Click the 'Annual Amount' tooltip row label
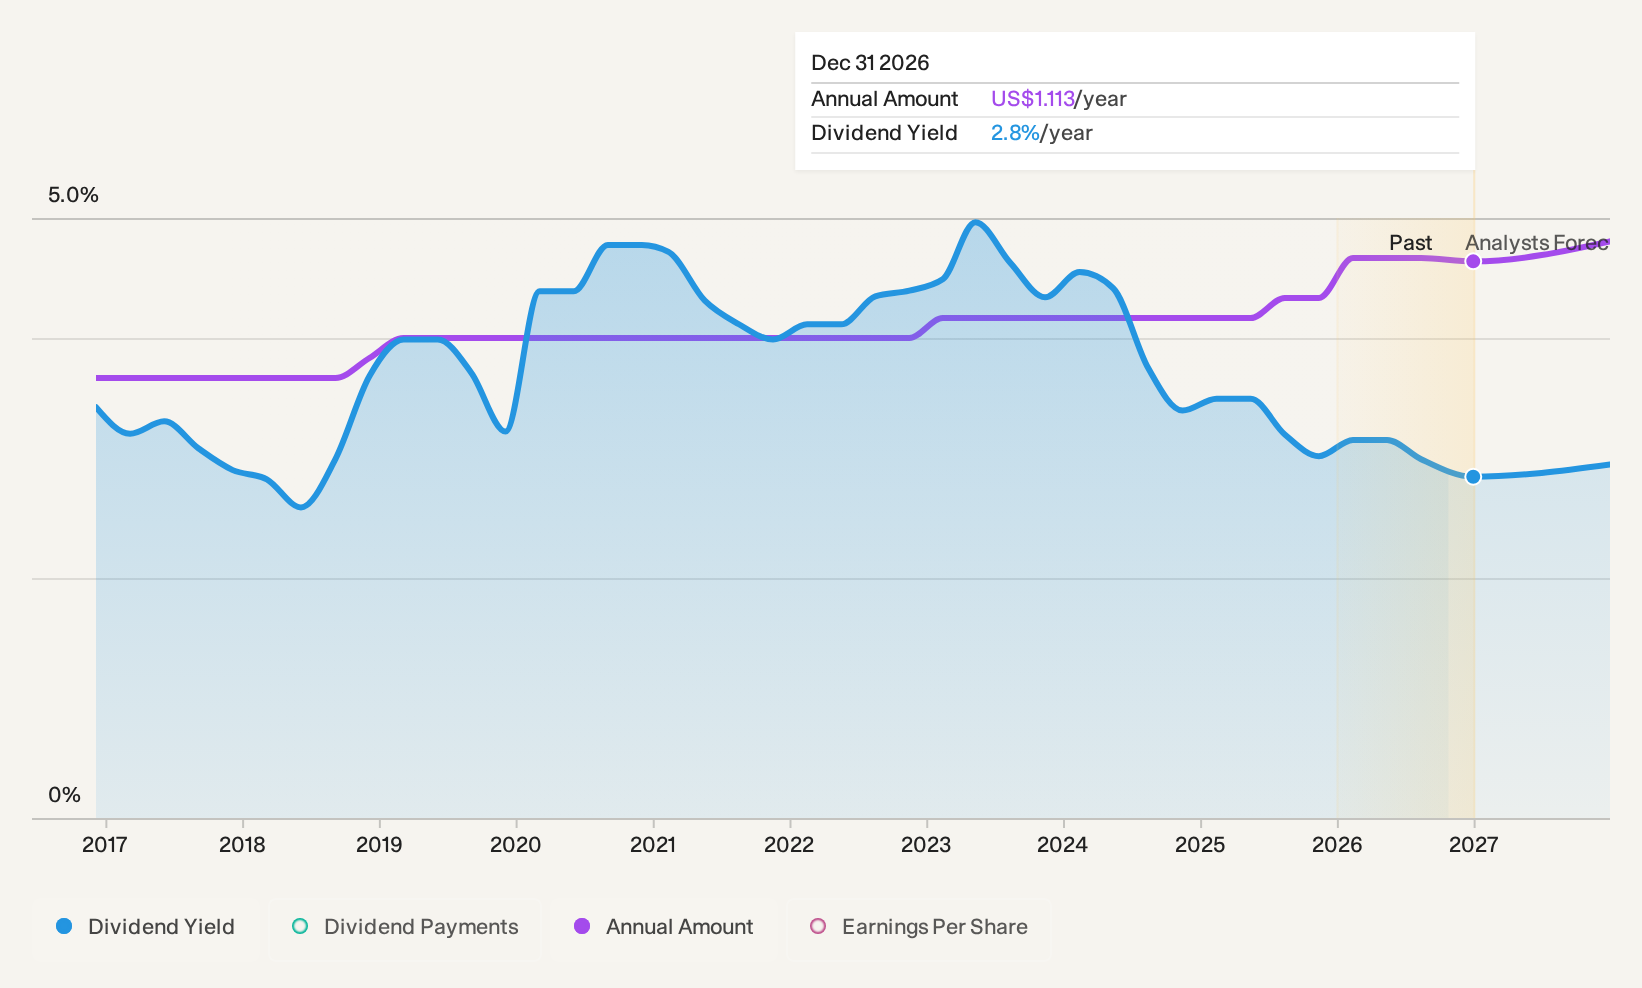 885,99
